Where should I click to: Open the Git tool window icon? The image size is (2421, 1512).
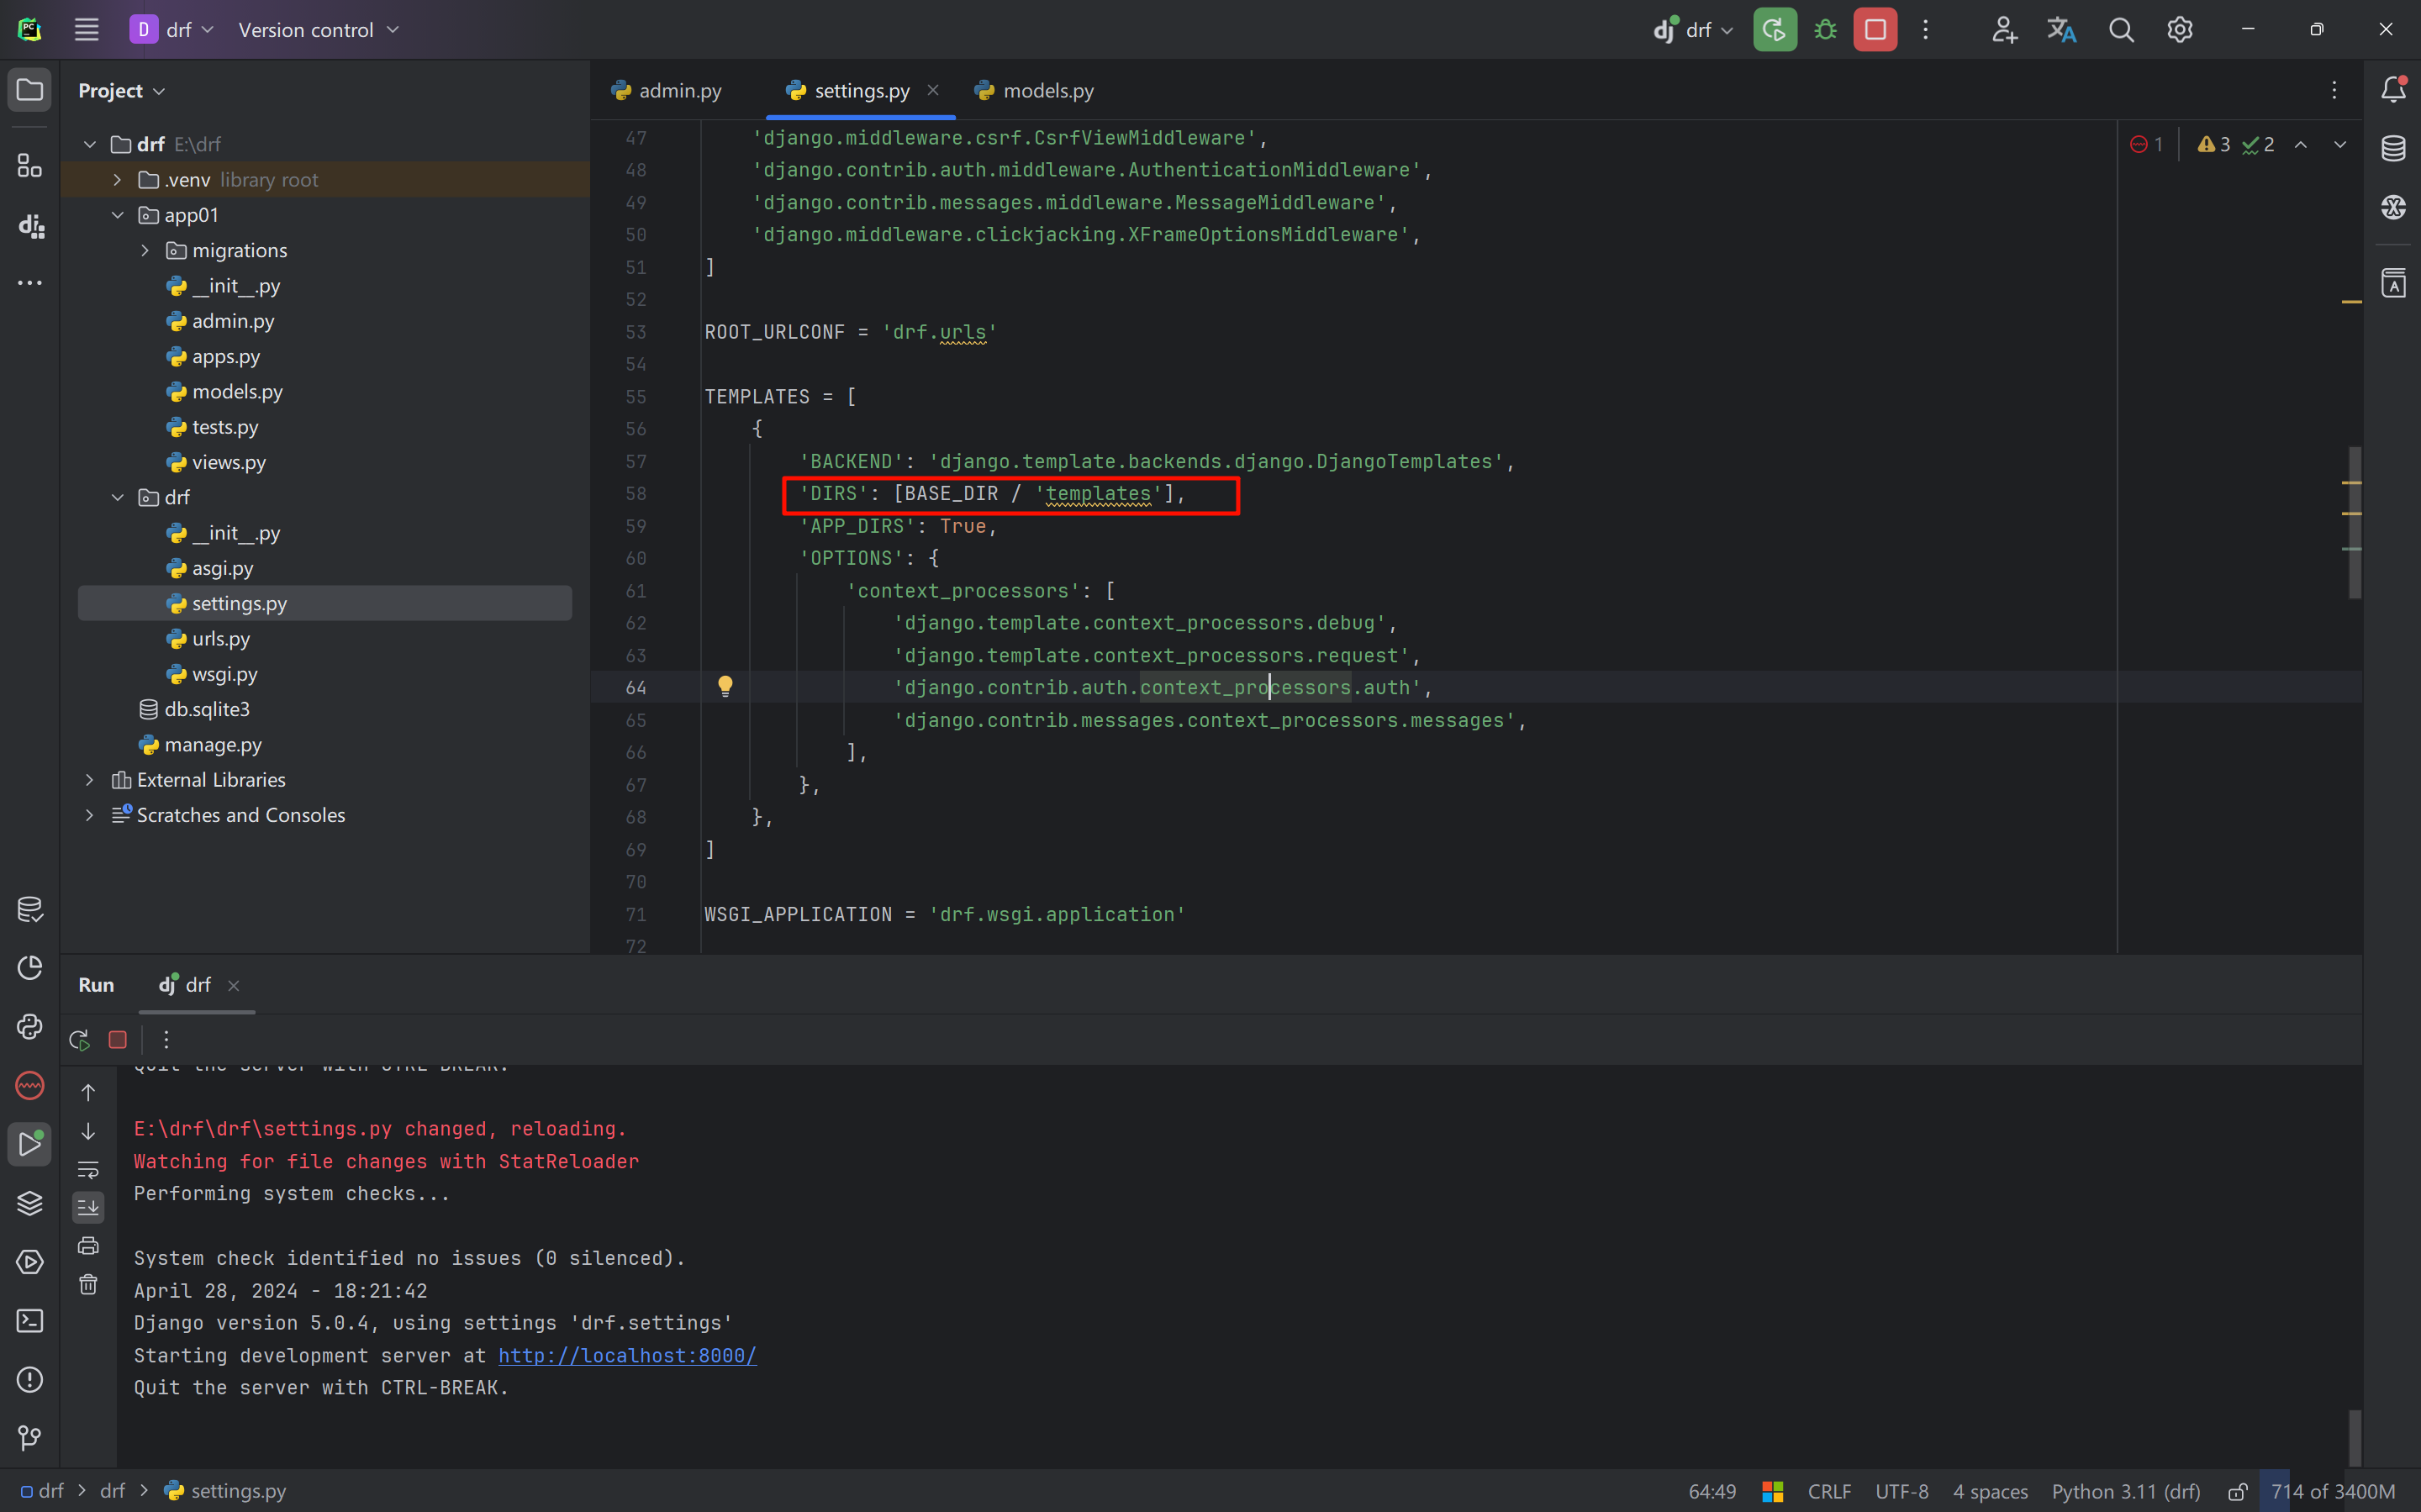tap(30, 1438)
